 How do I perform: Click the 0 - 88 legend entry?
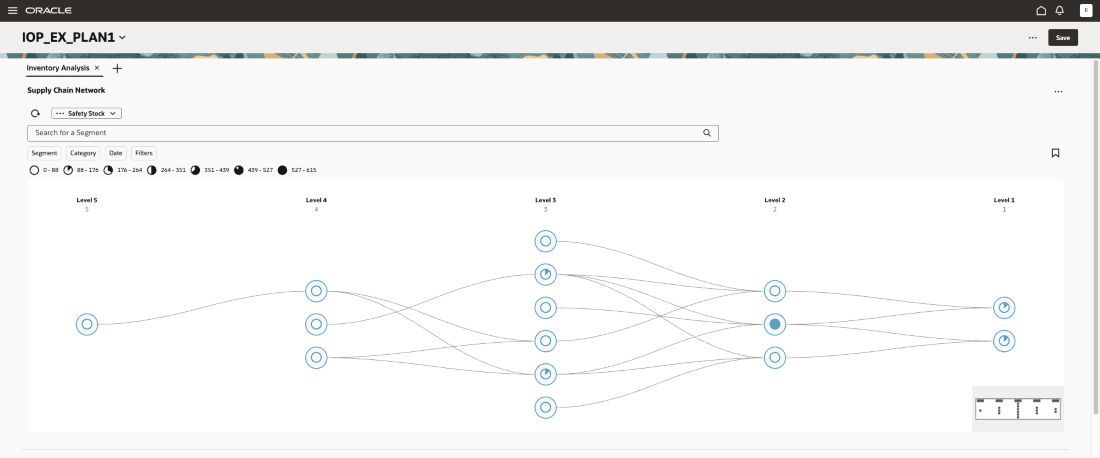click(44, 170)
